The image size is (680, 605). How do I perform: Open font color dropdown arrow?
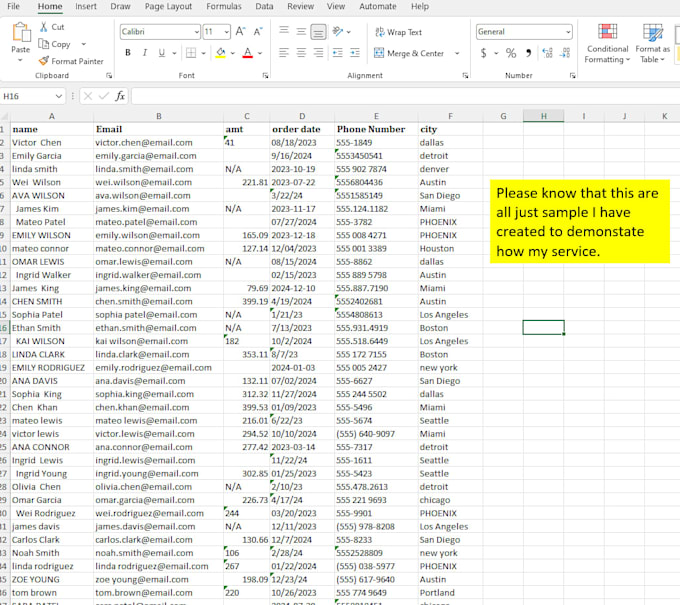click(x=260, y=53)
